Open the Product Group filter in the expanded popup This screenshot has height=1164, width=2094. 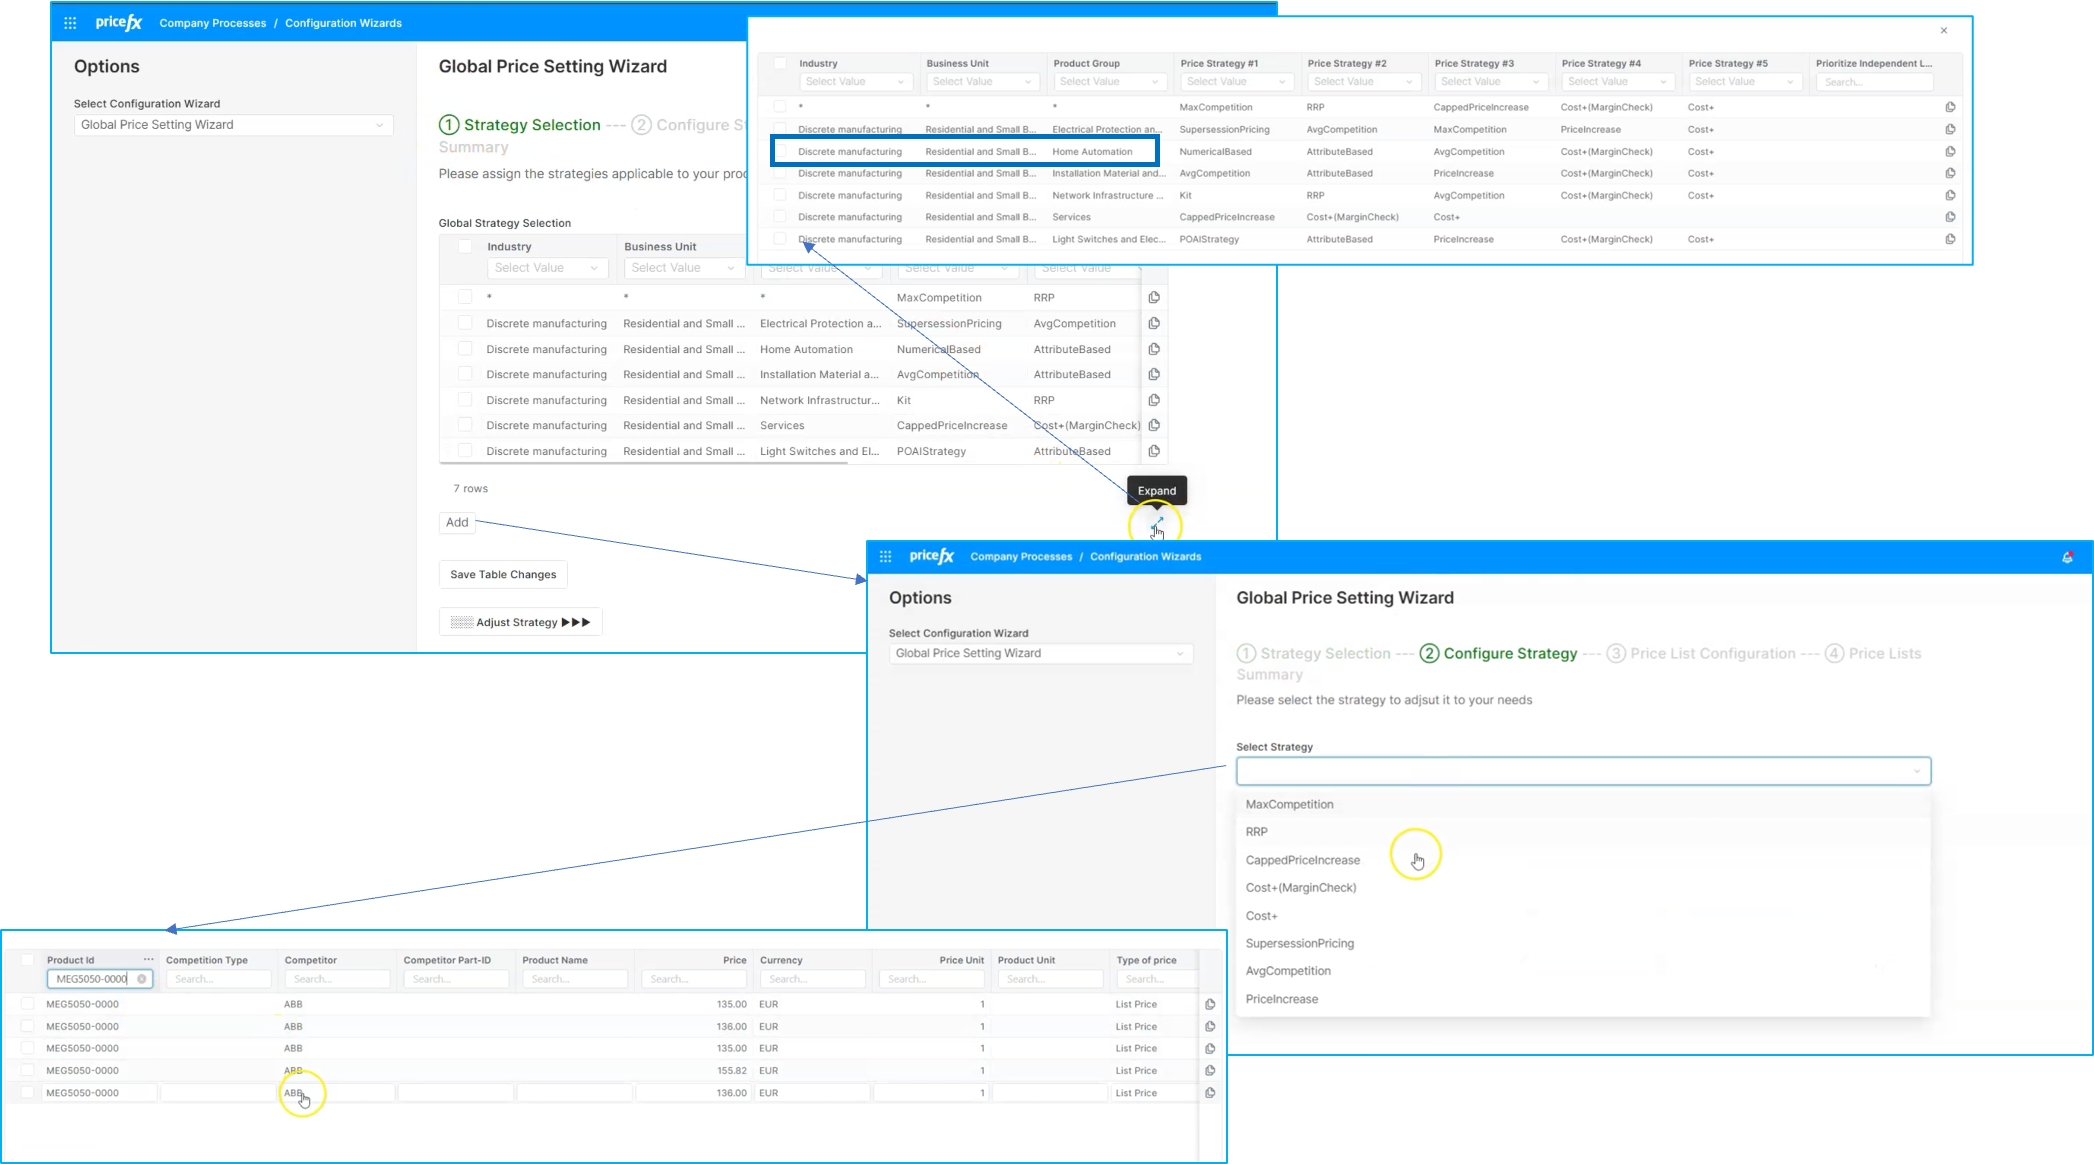click(1108, 82)
